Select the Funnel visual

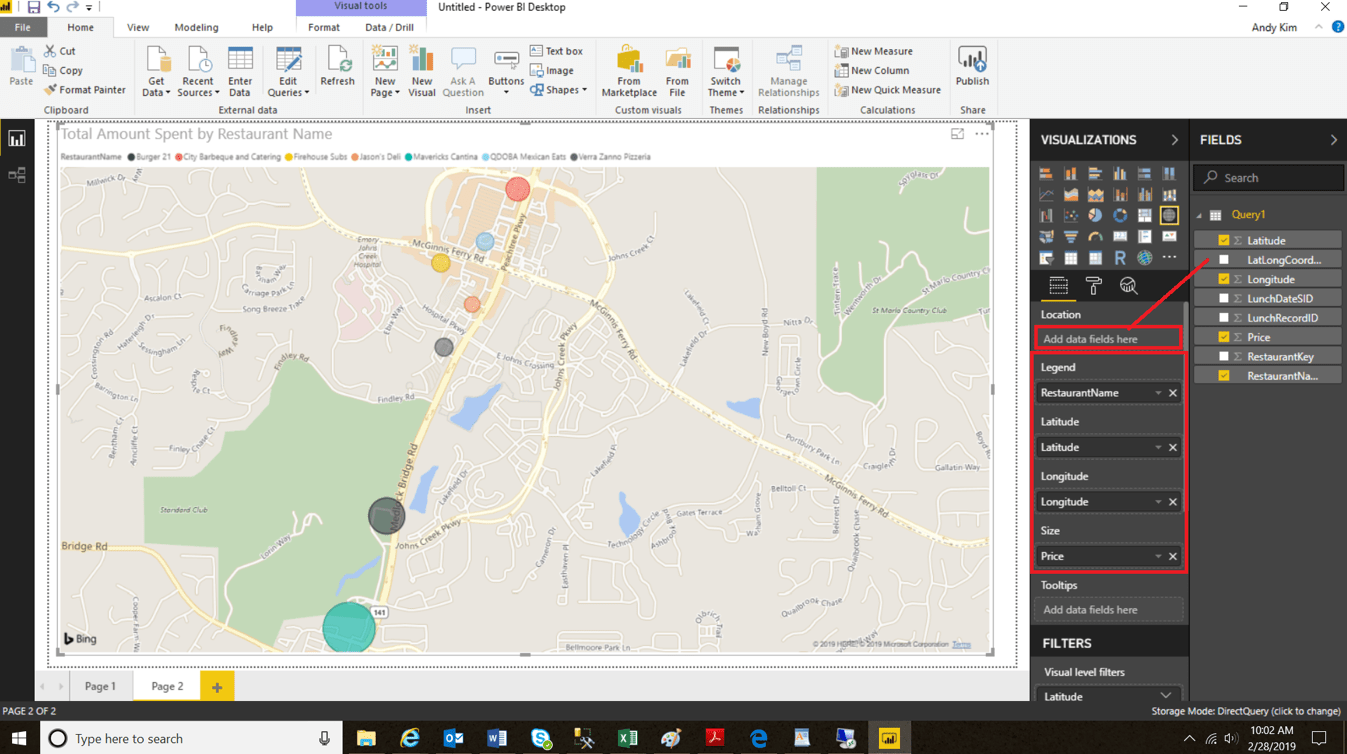coord(1071,237)
